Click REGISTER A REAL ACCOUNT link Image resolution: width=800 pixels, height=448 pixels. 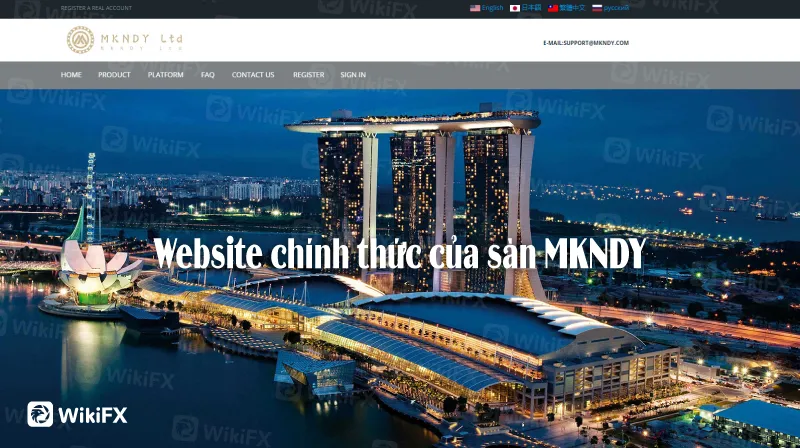(96, 8)
